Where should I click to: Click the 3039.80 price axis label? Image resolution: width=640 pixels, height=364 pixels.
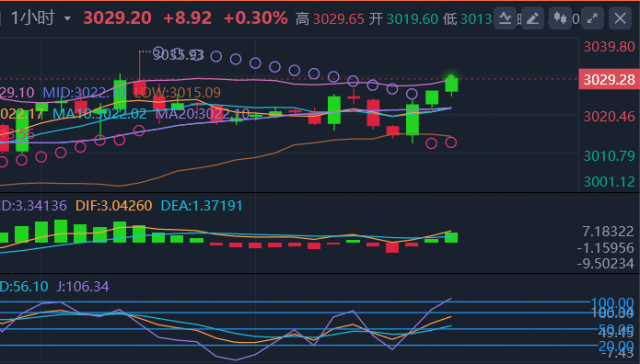tap(609, 47)
